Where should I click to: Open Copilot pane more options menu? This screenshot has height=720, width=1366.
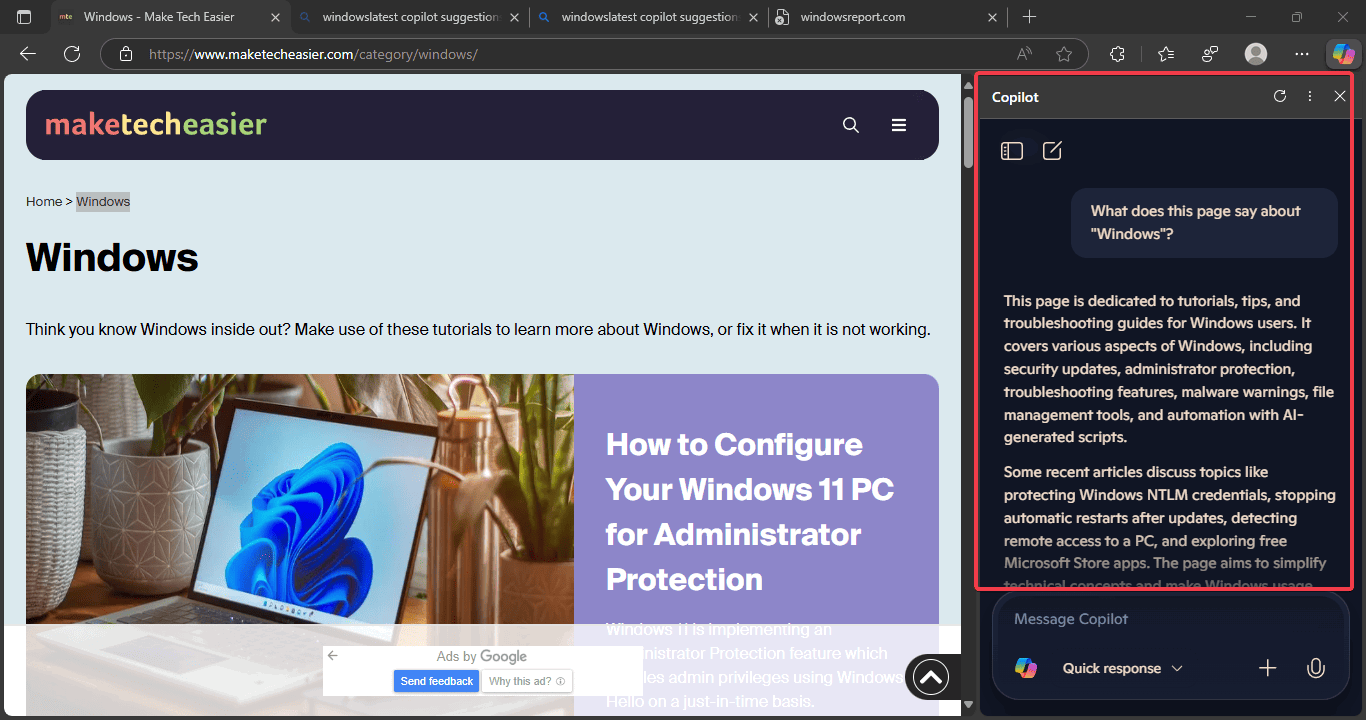coord(1310,96)
